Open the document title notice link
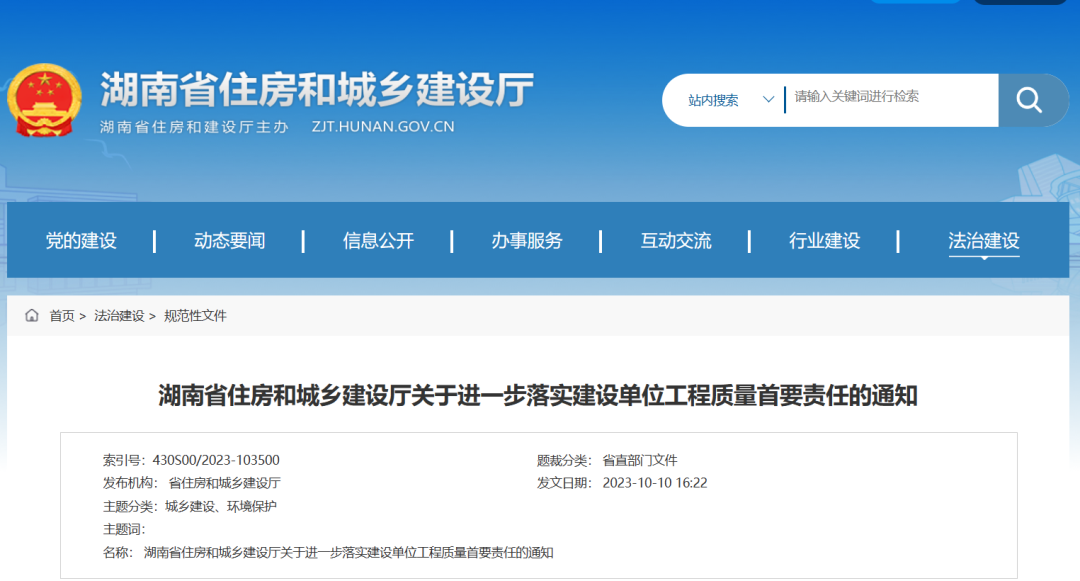The width and height of the screenshot is (1080, 581). pos(540,392)
